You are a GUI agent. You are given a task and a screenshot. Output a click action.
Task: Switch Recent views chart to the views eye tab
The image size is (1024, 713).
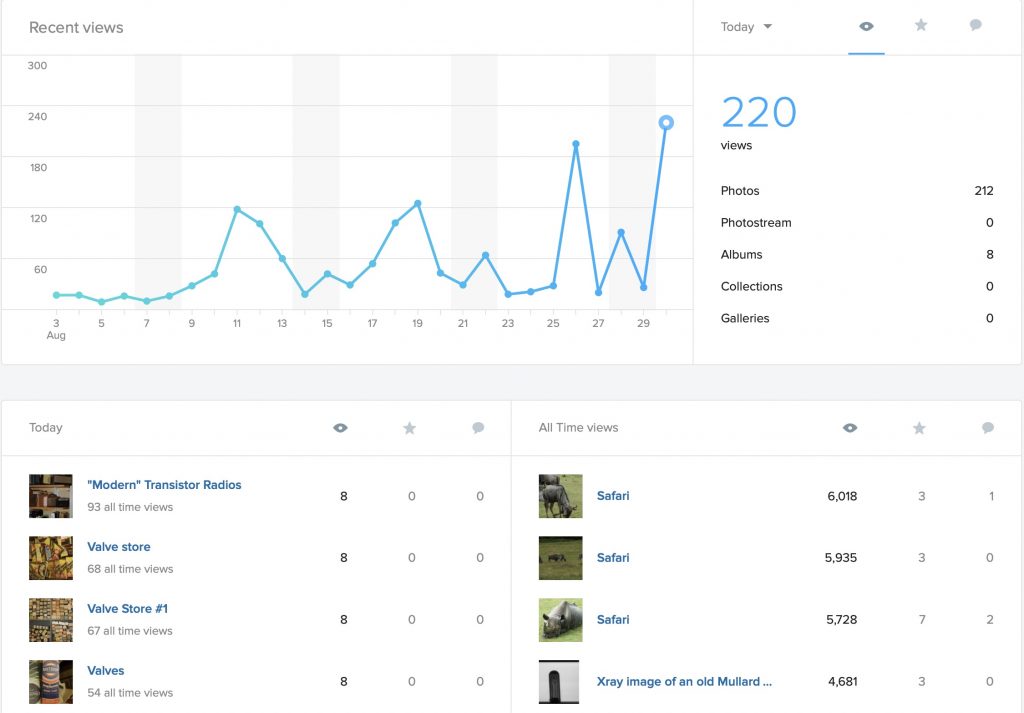click(866, 27)
